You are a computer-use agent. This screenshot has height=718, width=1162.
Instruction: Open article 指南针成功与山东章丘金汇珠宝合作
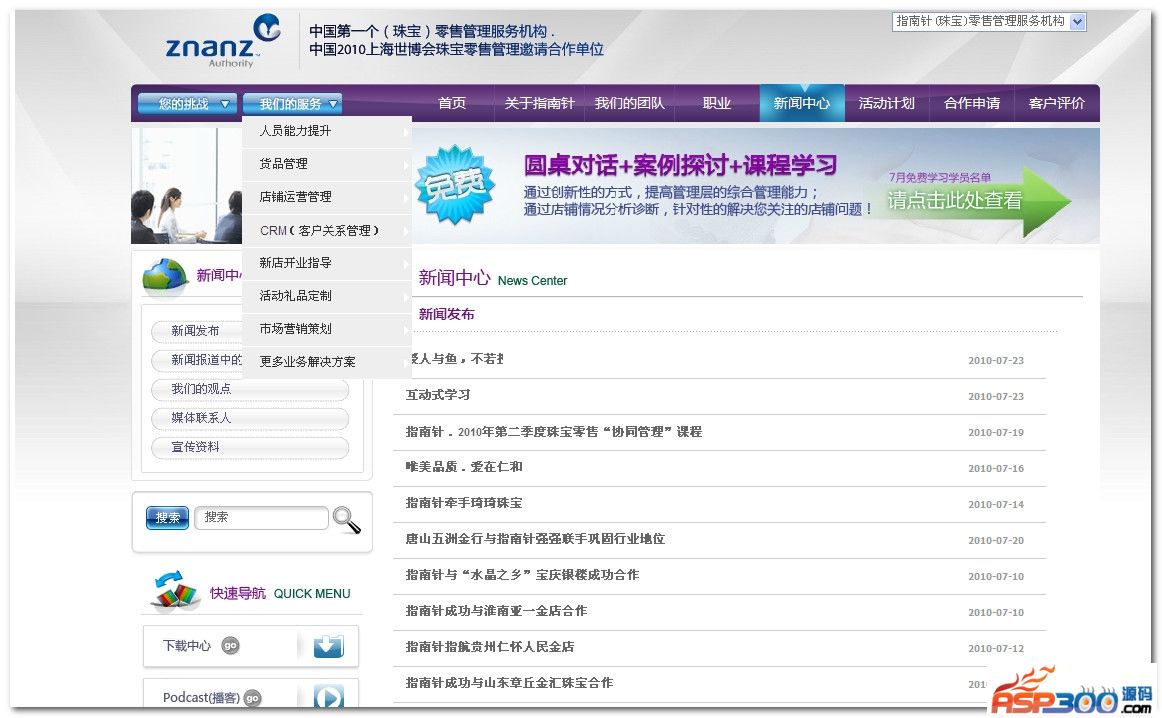pyautogui.click(x=509, y=683)
